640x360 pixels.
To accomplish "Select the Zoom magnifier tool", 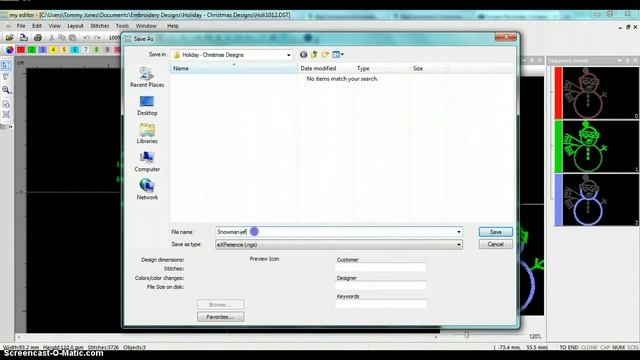I will coord(6,90).
